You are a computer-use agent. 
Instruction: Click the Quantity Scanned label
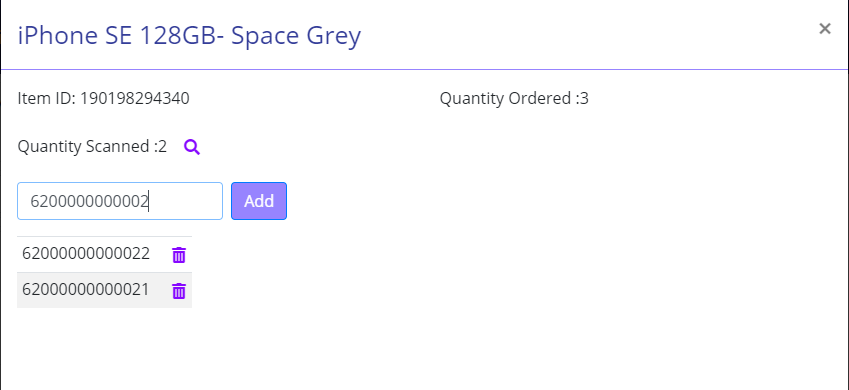(x=86, y=146)
